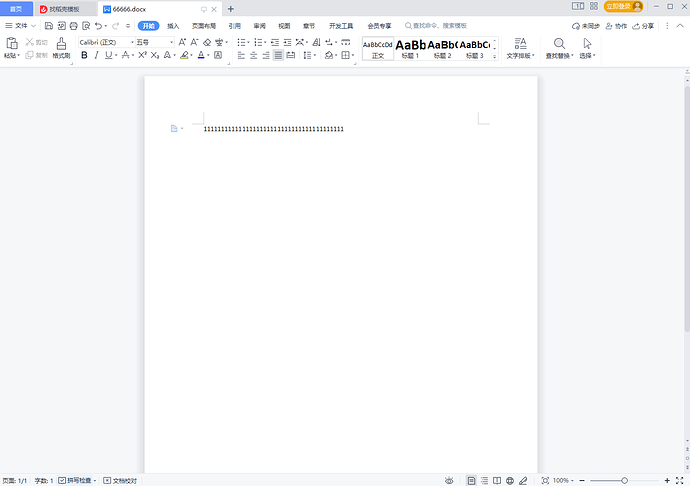Open the Calibri font name dropdown
This screenshot has height=486, width=690.
(x=132, y=42)
